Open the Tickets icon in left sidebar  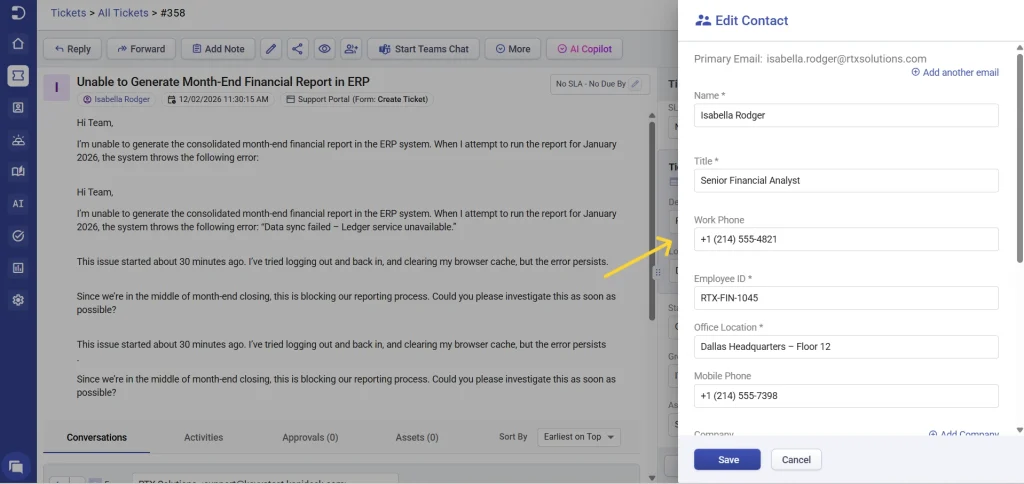pos(18,76)
